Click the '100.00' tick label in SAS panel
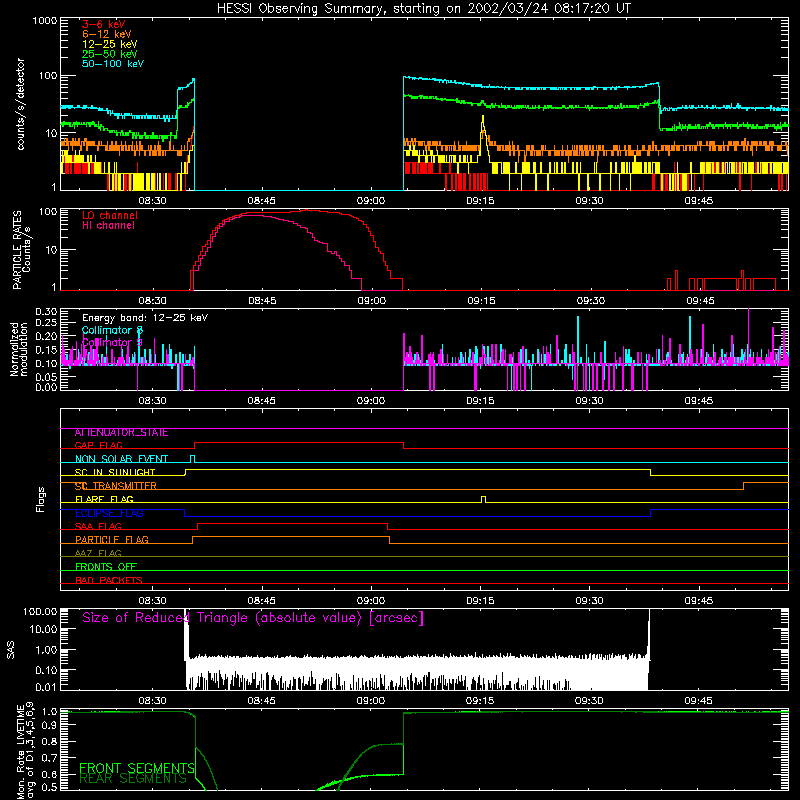The image size is (800, 800). tap(40, 612)
